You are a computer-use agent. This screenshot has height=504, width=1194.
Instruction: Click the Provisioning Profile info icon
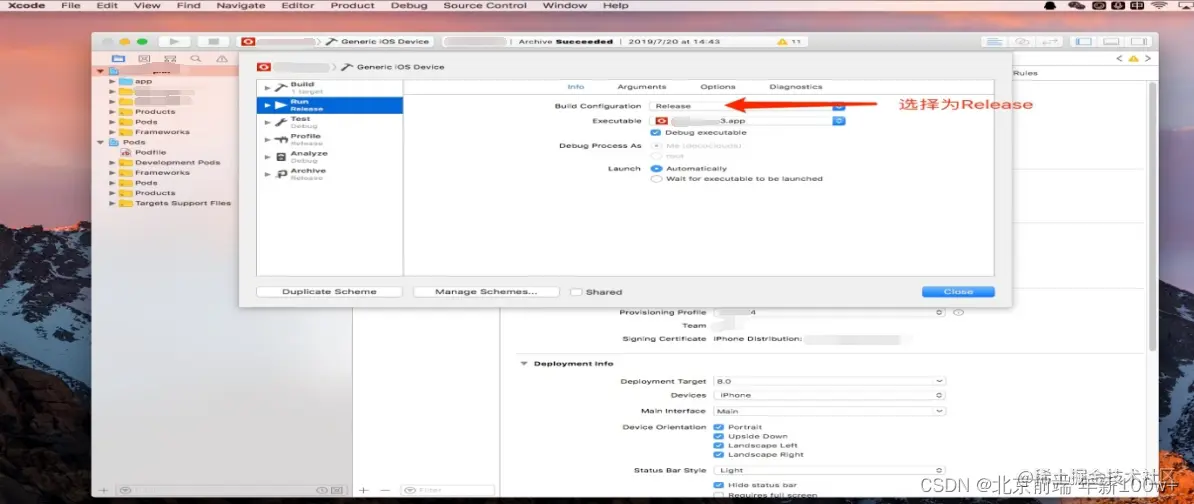click(959, 312)
